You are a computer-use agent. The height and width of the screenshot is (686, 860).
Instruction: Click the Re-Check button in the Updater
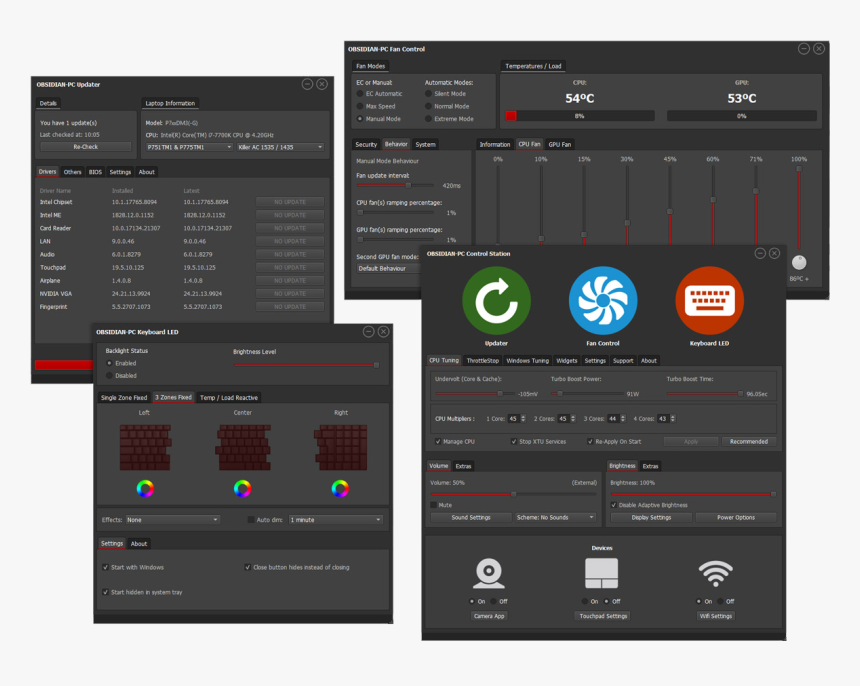[x=86, y=145]
